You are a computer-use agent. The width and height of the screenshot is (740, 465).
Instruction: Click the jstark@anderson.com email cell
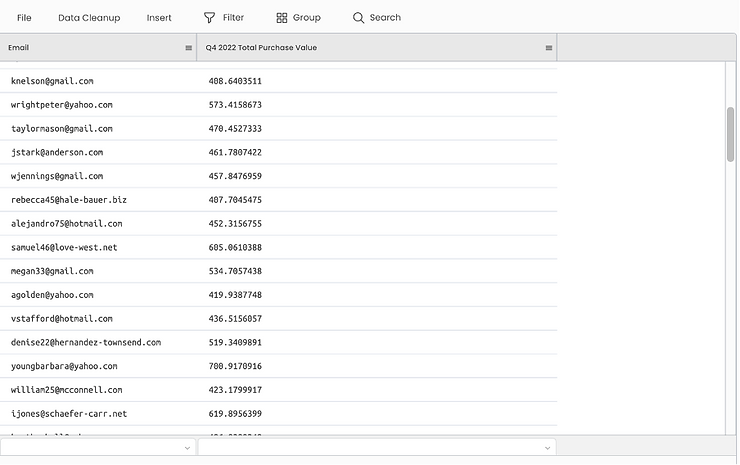click(57, 152)
